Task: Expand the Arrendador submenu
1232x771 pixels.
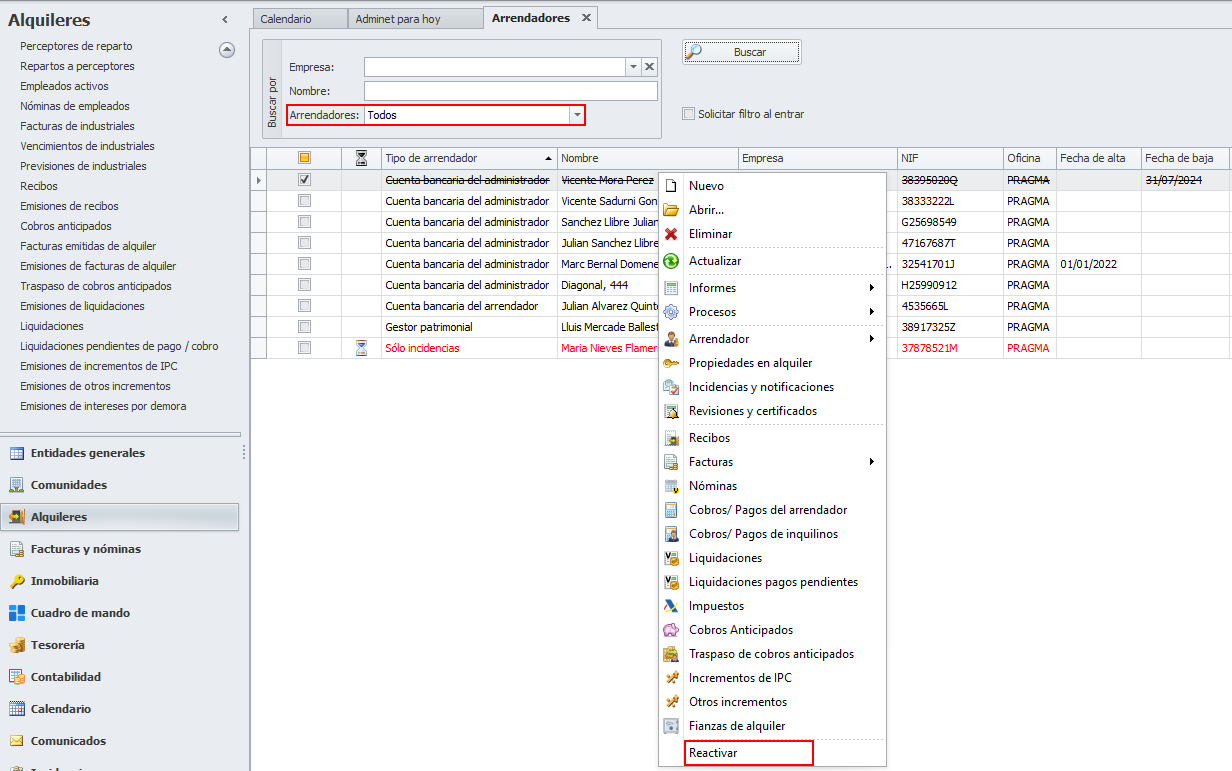Action: coord(872,339)
